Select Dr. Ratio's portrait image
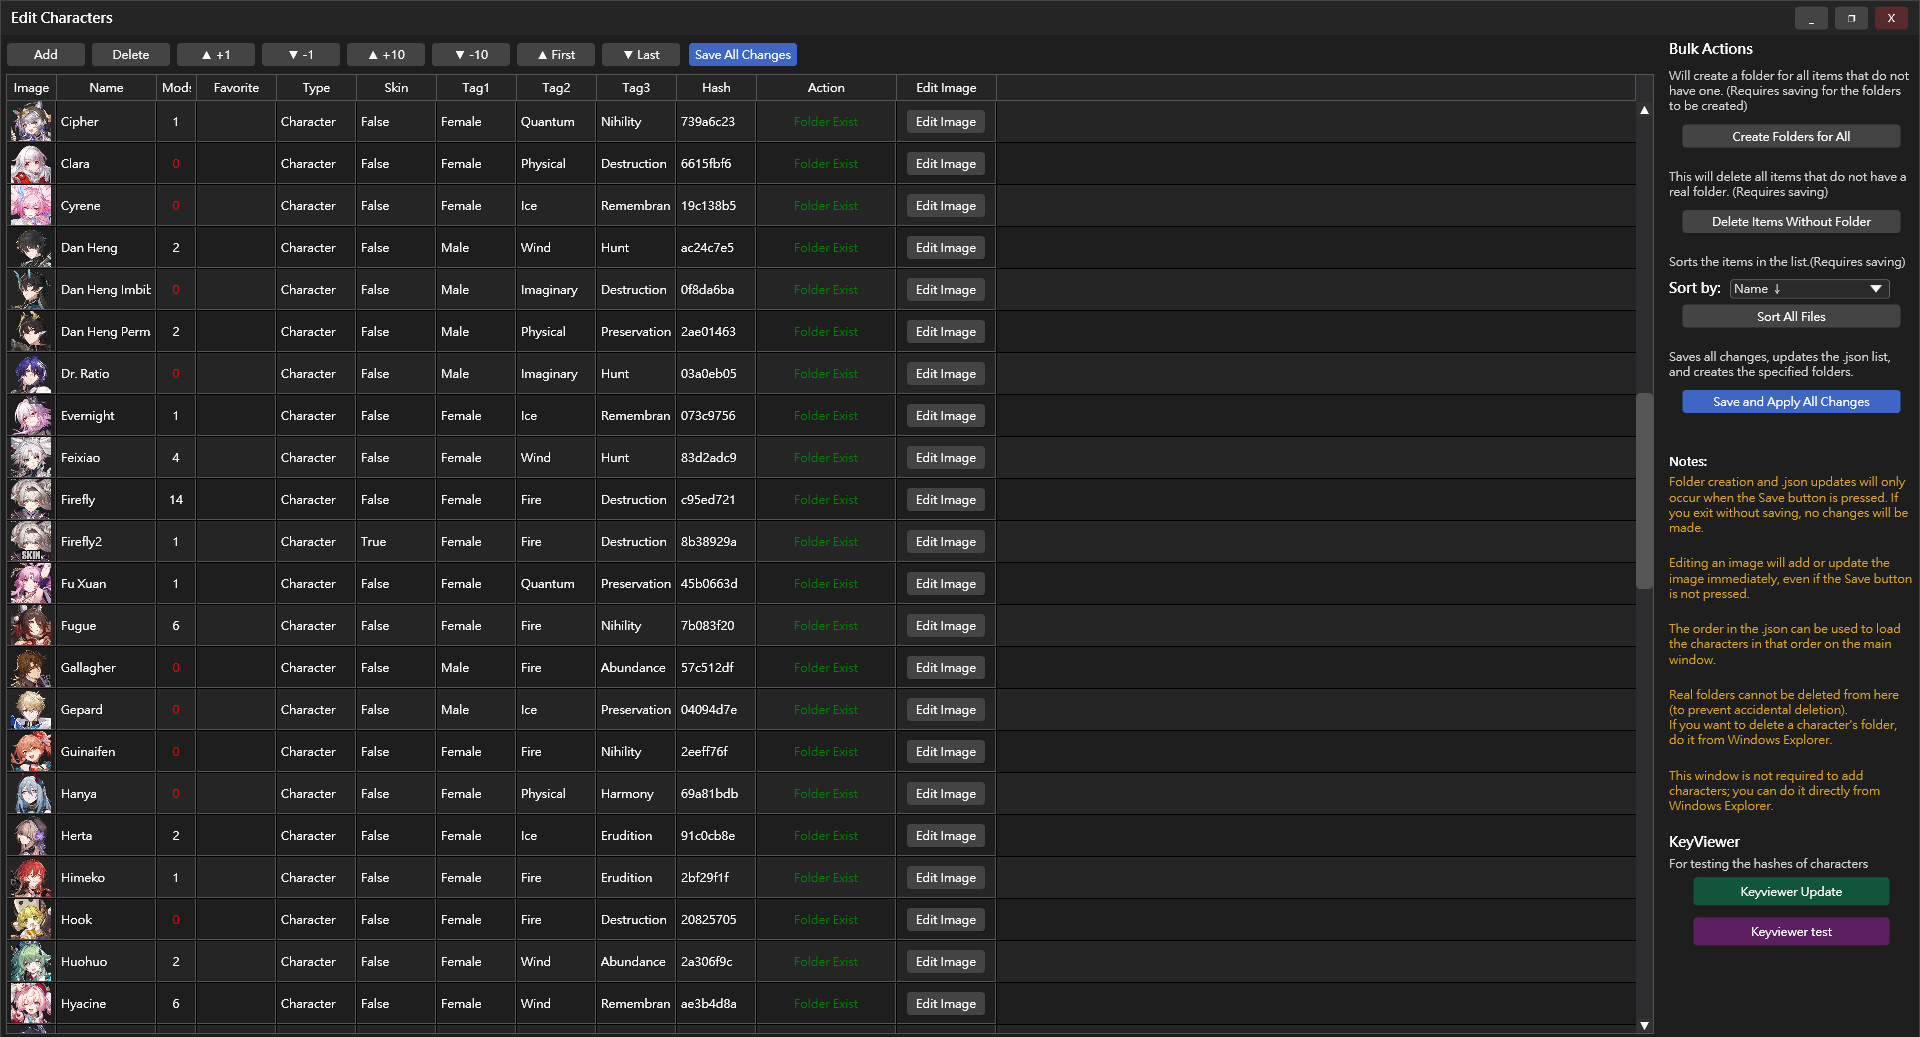1920x1037 pixels. (31, 374)
